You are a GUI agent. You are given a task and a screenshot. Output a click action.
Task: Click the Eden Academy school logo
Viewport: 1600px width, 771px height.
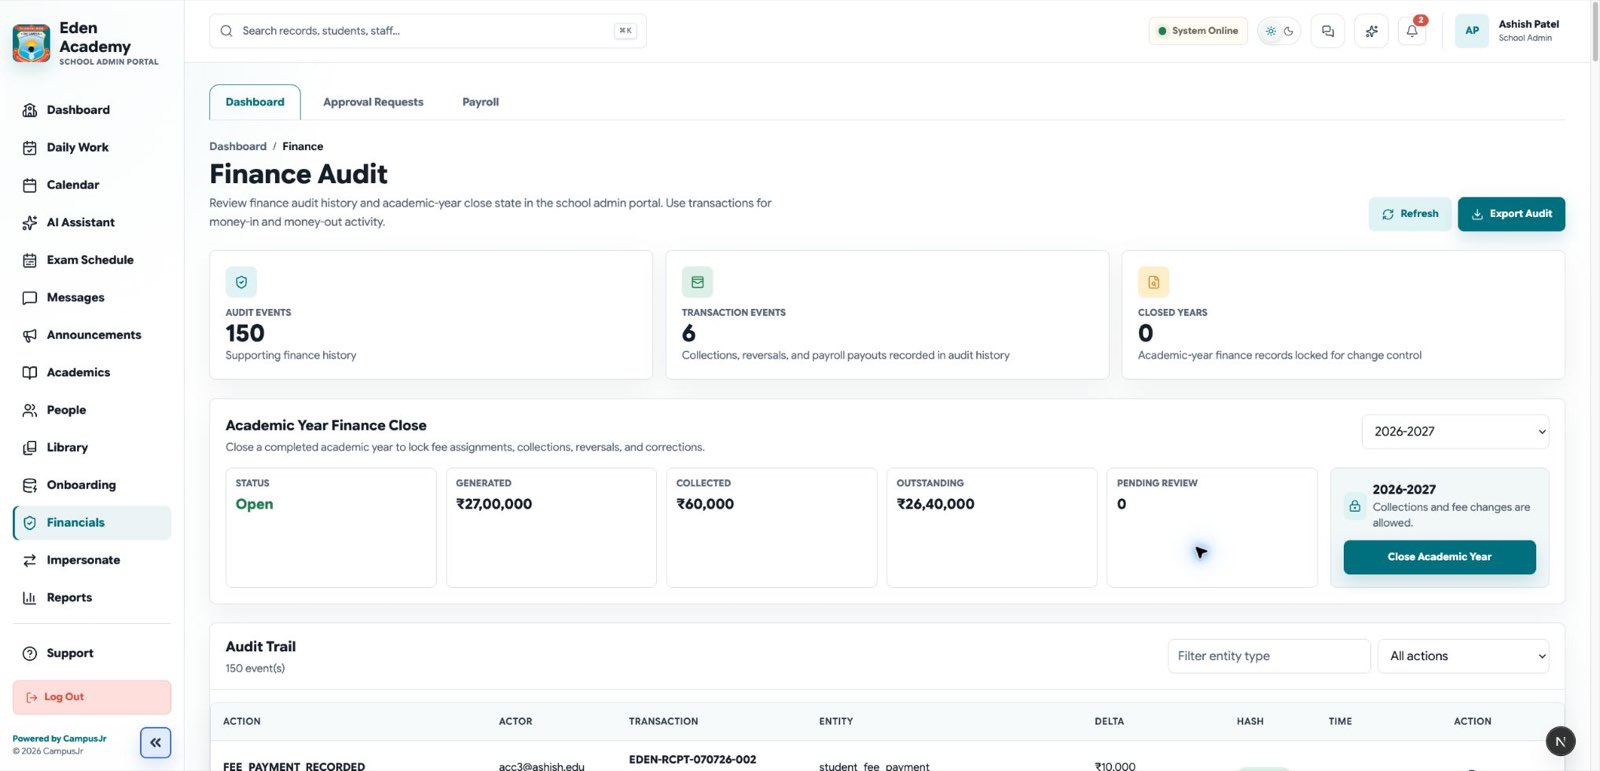[31, 44]
